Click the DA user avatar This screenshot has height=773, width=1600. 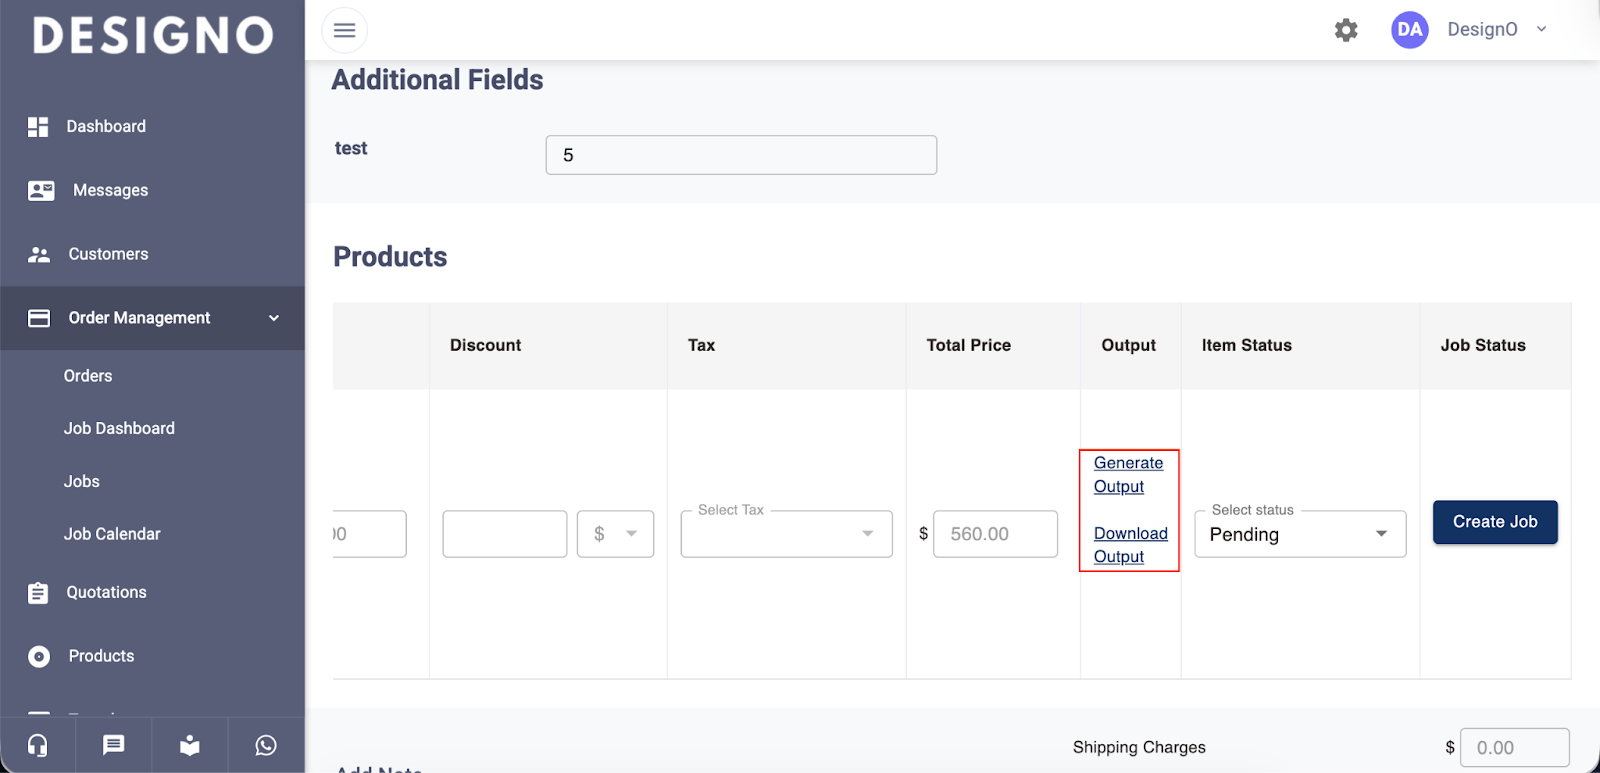[x=1409, y=30]
